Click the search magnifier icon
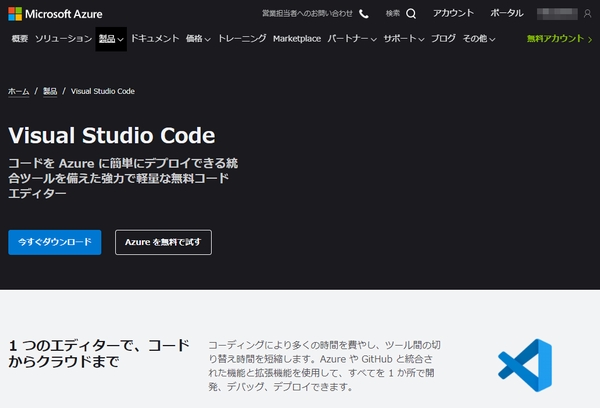 pyautogui.click(x=411, y=14)
